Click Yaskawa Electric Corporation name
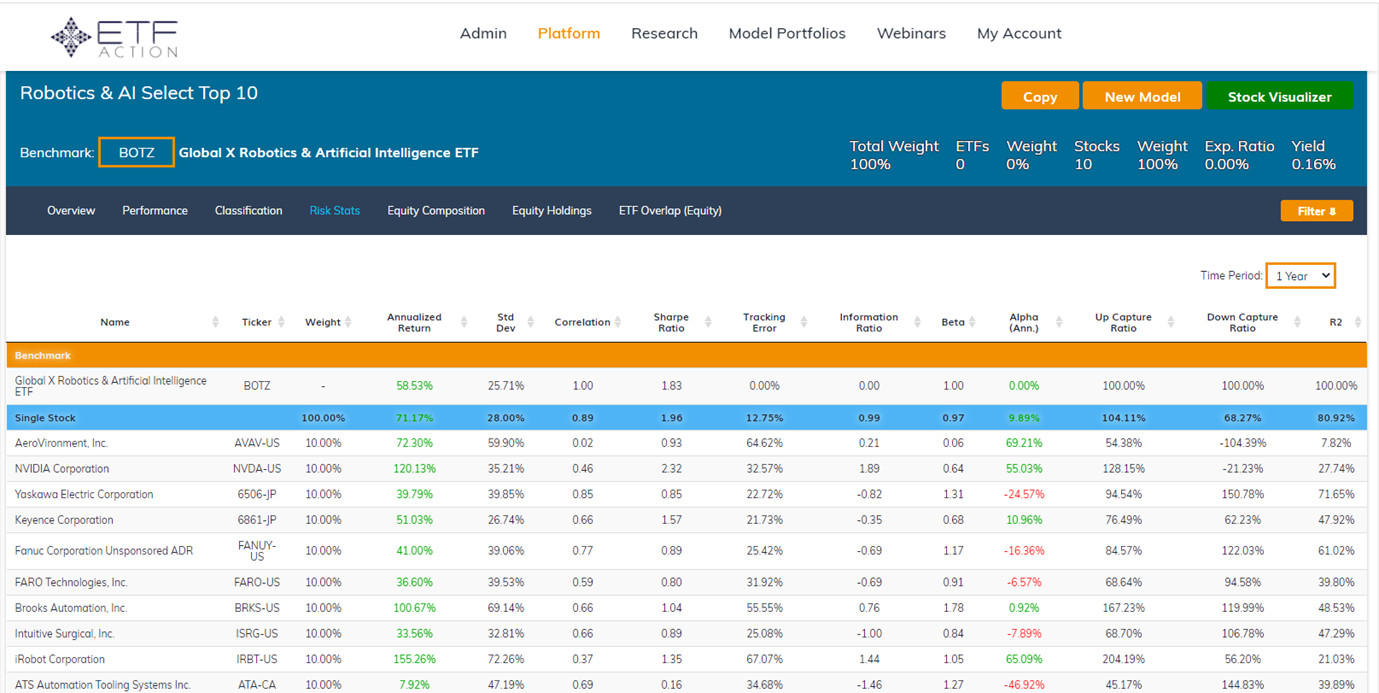1379x693 pixels. coord(84,495)
